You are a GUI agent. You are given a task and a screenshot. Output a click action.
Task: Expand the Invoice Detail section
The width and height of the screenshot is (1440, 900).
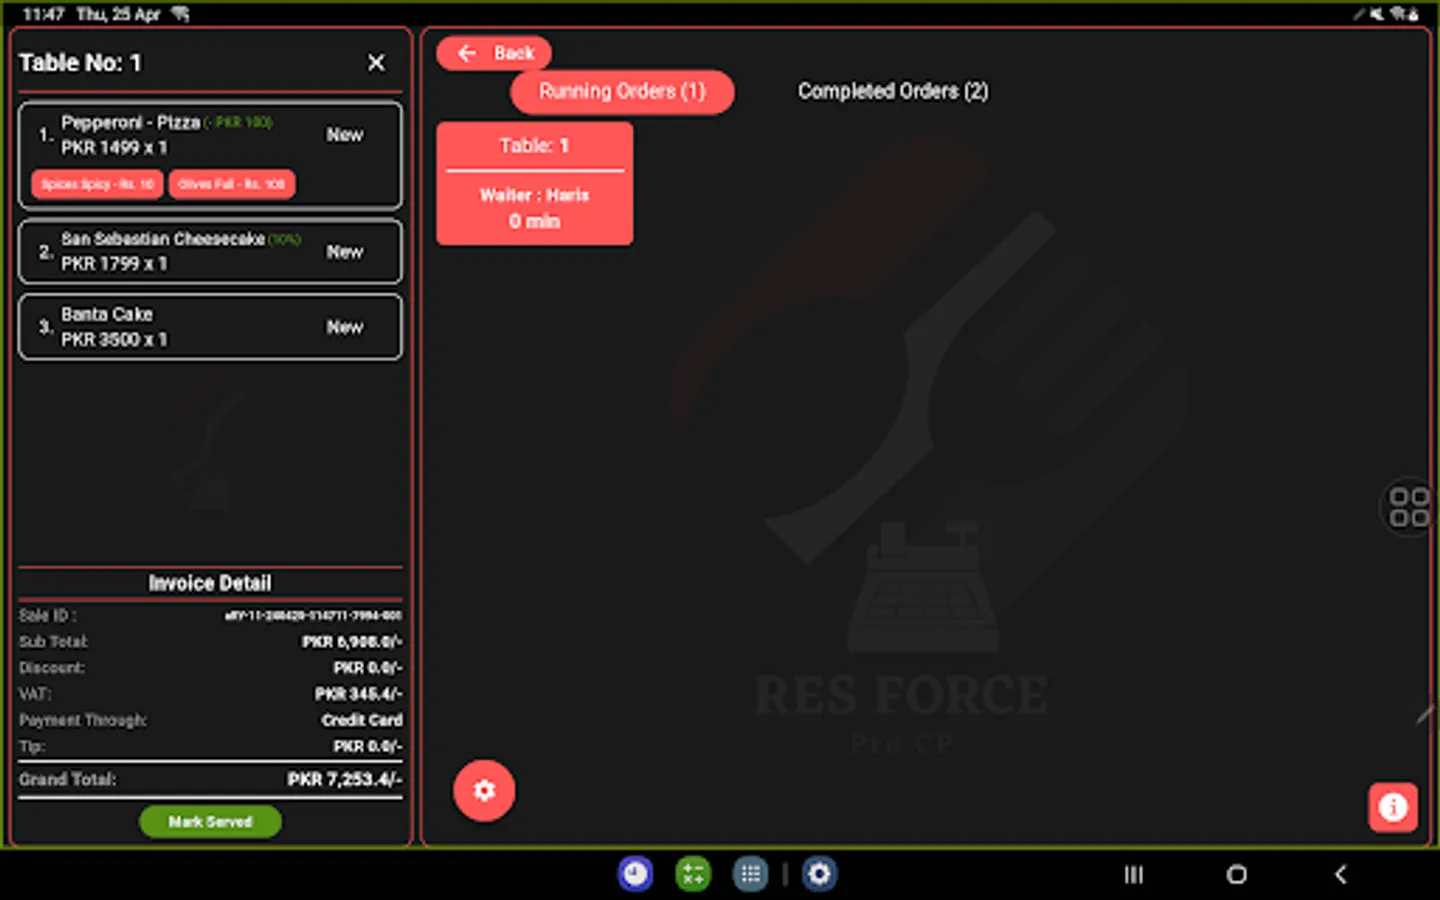tap(209, 583)
